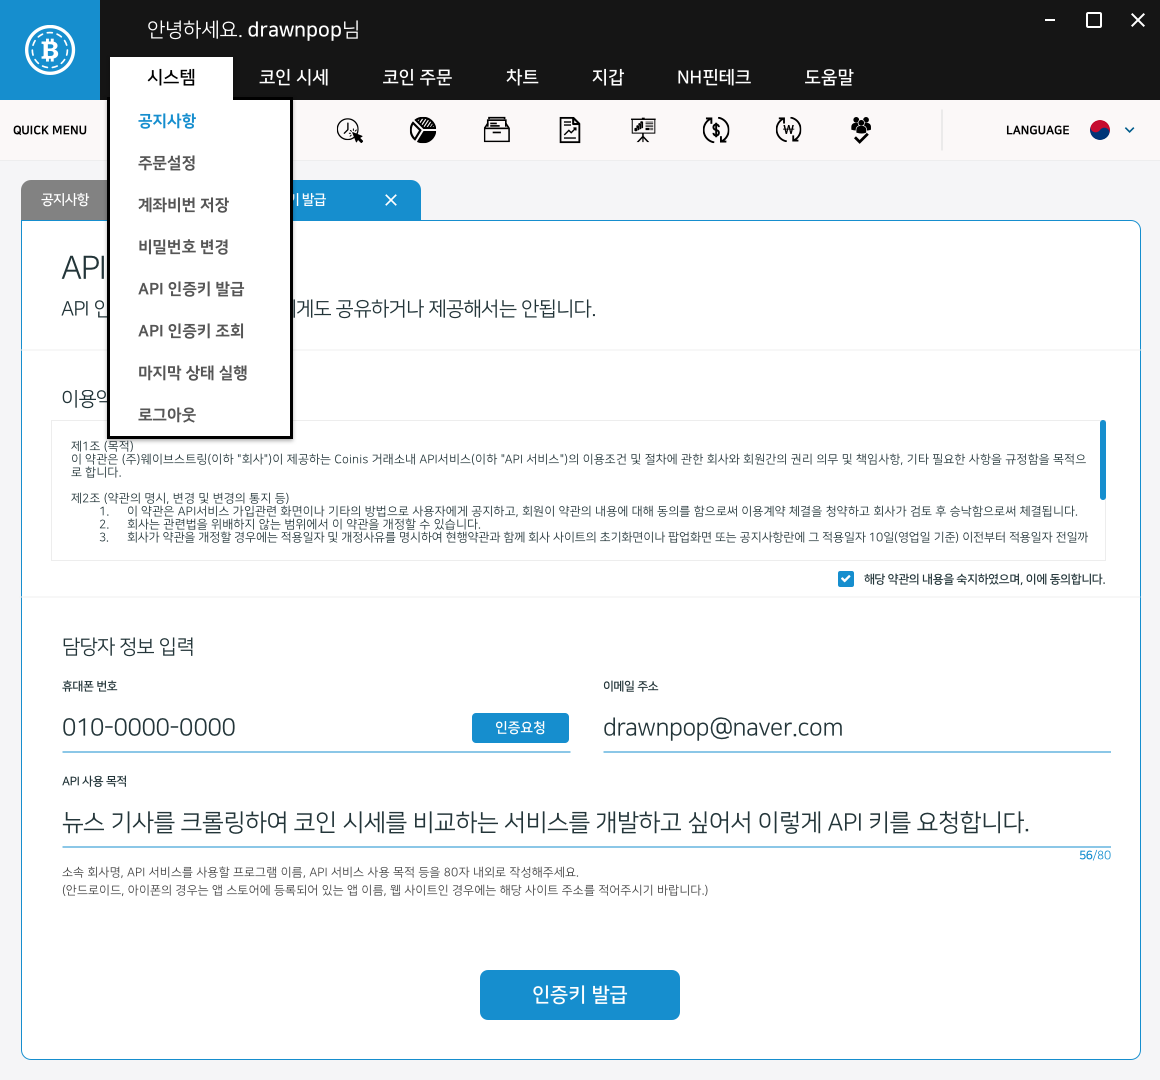This screenshot has width=1160, height=1080.
Task: Switch to the 코인 시세 menu tab
Action: 293,77
